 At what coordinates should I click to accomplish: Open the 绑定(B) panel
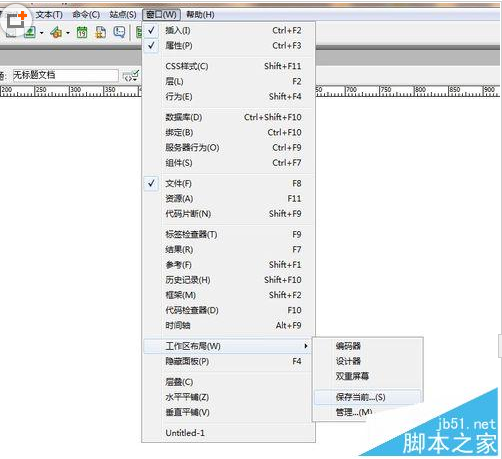(x=229, y=133)
